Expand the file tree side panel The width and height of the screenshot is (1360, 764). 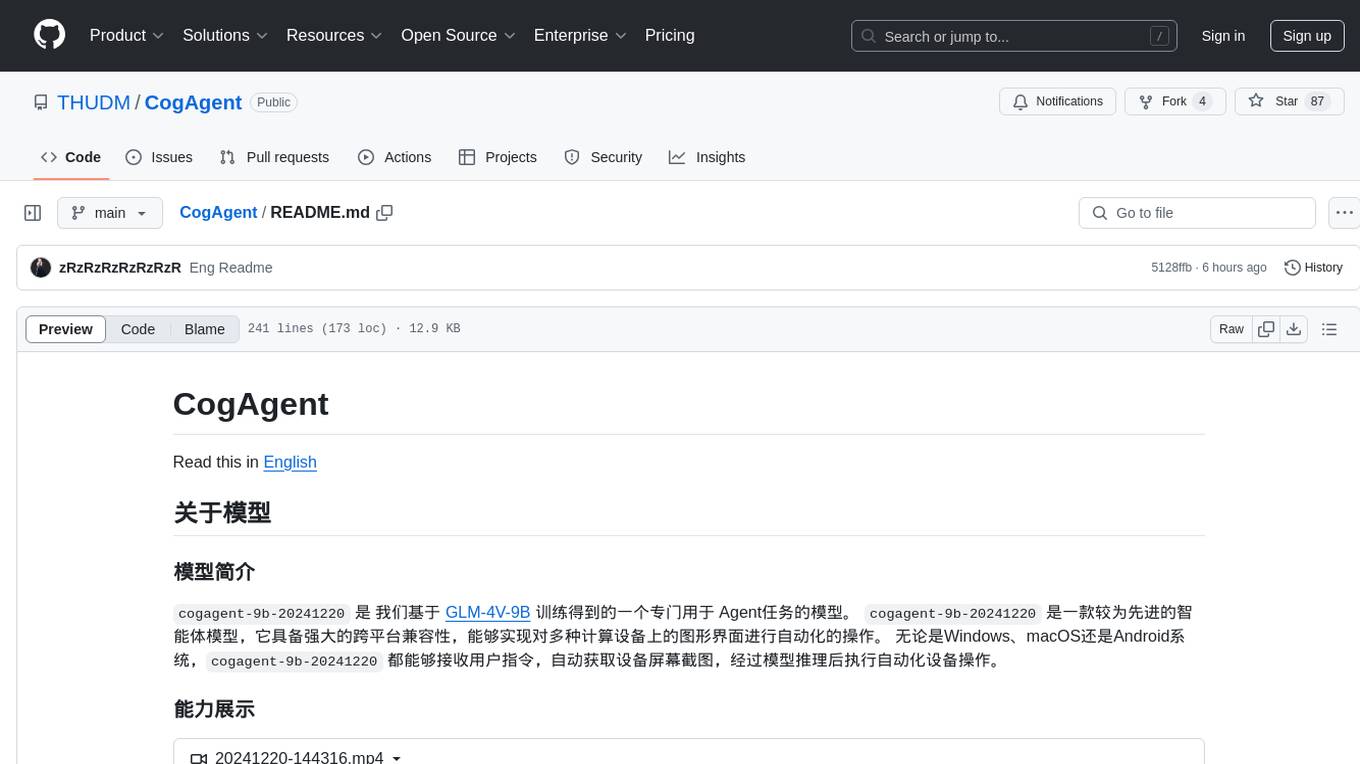click(x=33, y=213)
